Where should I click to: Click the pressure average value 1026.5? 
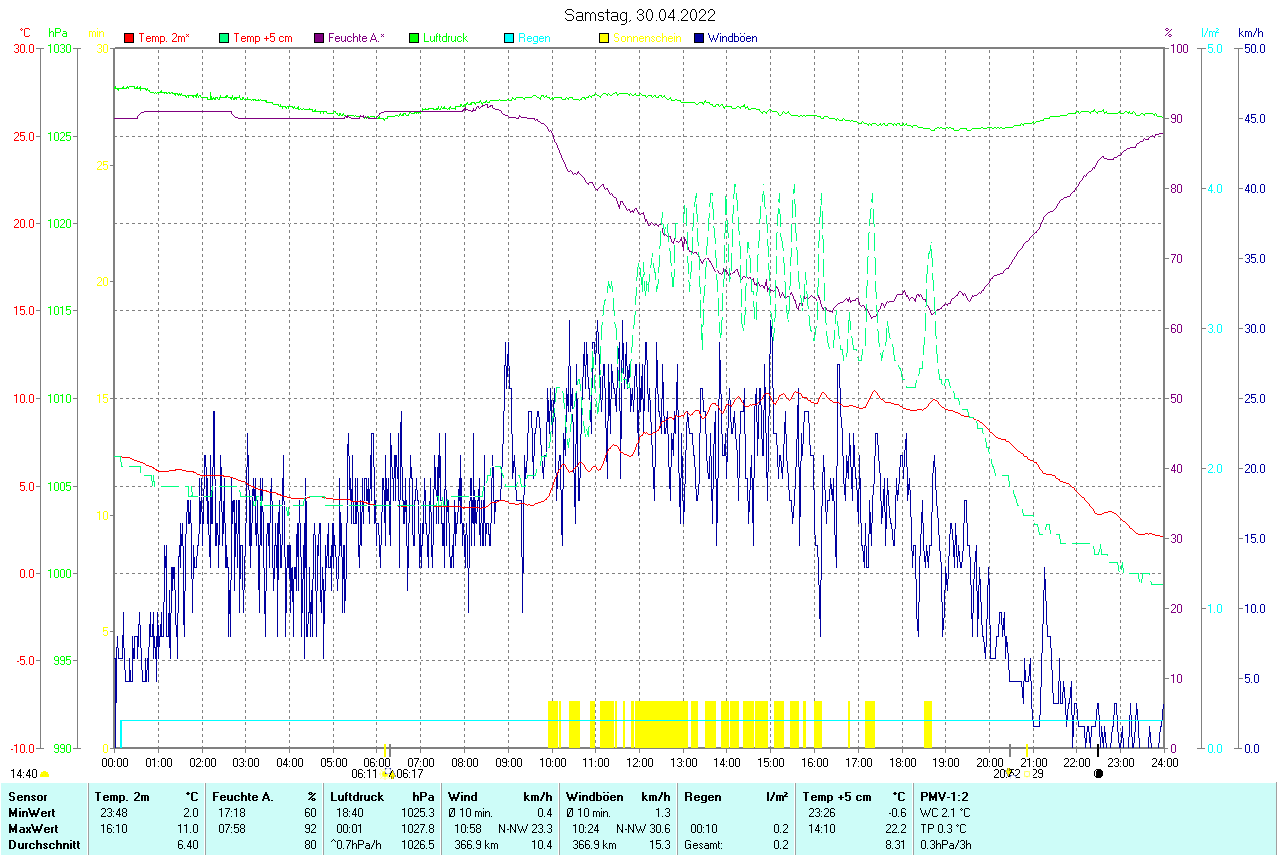[417, 845]
